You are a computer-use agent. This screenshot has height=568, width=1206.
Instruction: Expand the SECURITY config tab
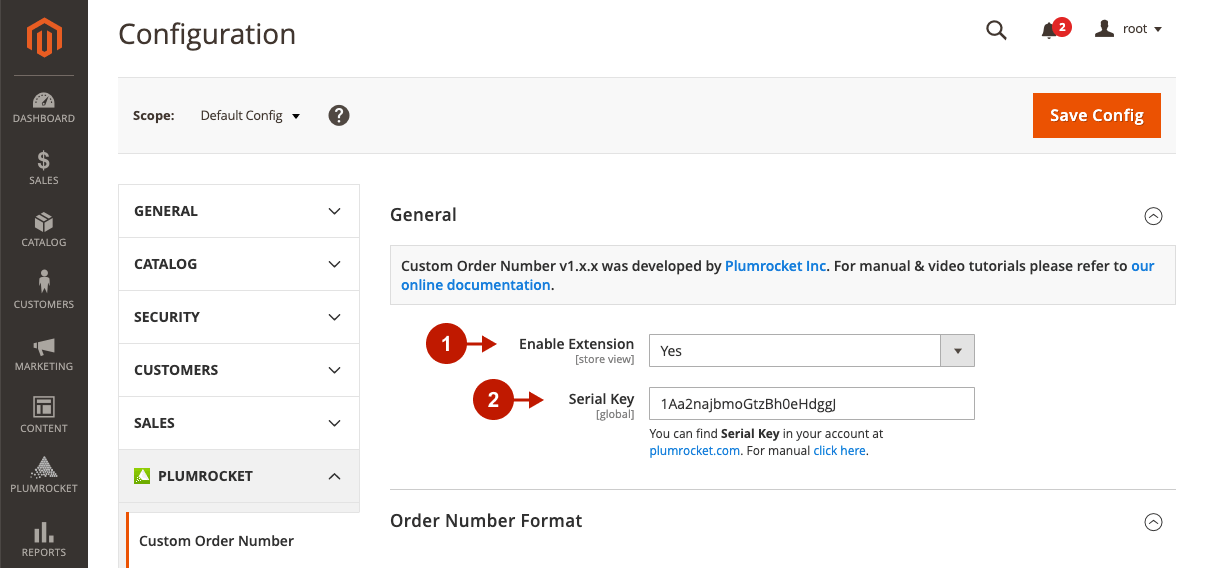tap(239, 317)
